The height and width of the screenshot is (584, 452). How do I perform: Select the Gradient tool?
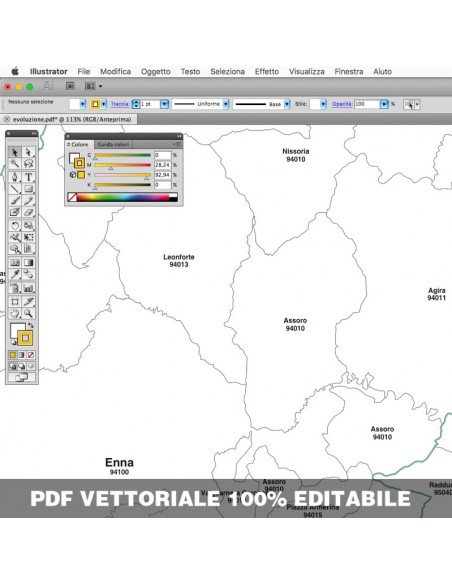tap(28, 263)
